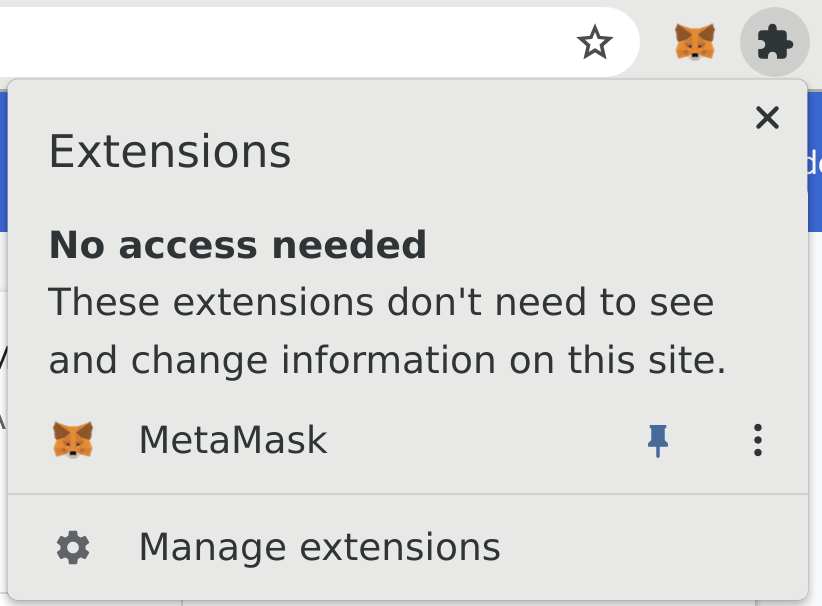Viewport: 822px width, 606px height.
Task: Click the MetaMask fox icon in browser toolbar
Action: pos(695,42)
